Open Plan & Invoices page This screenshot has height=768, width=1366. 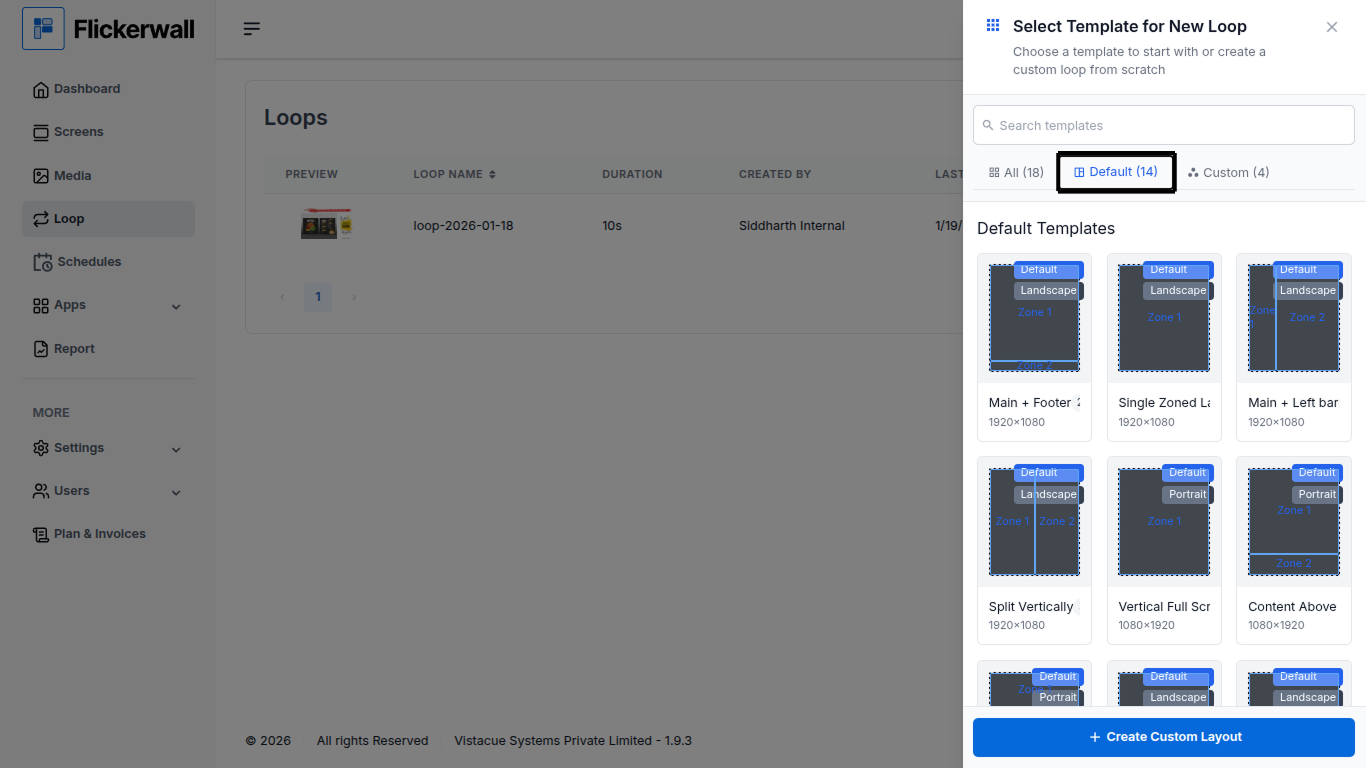tap(109, 534)
